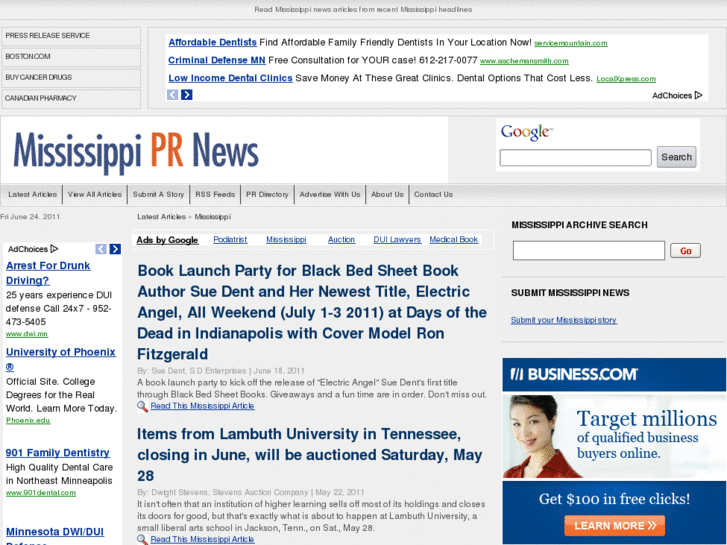Click Medical Book ad link
The width and height of the screenshot is (727, 545).
[453, 240]
